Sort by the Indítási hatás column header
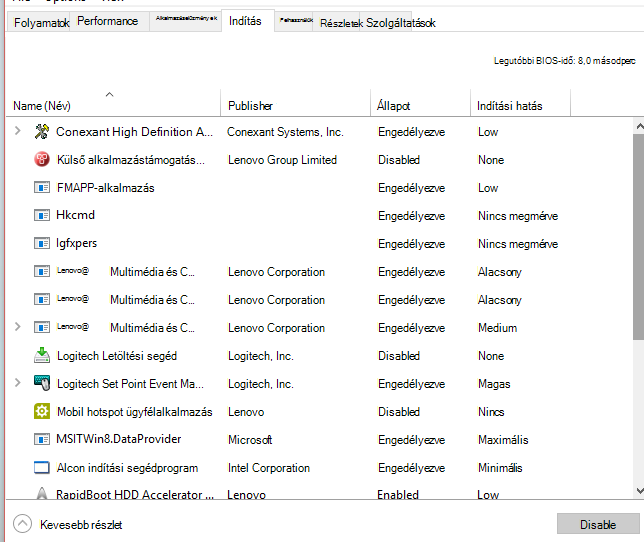The width and height of the screenshot is (644, 542). [x=520, y=103]
